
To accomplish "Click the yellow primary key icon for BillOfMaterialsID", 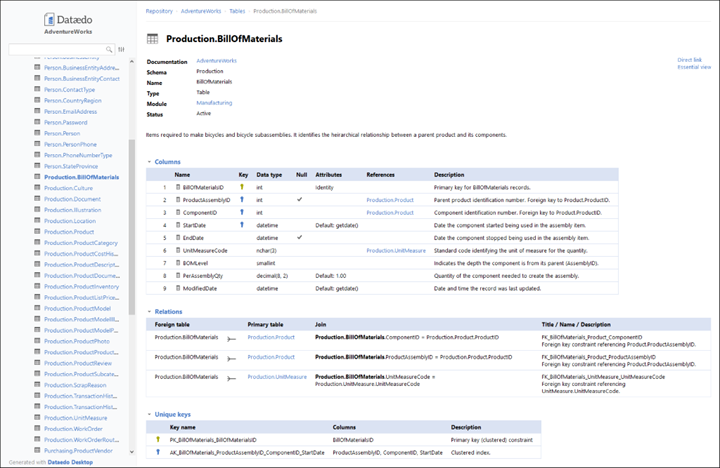I will pos(241,187).
